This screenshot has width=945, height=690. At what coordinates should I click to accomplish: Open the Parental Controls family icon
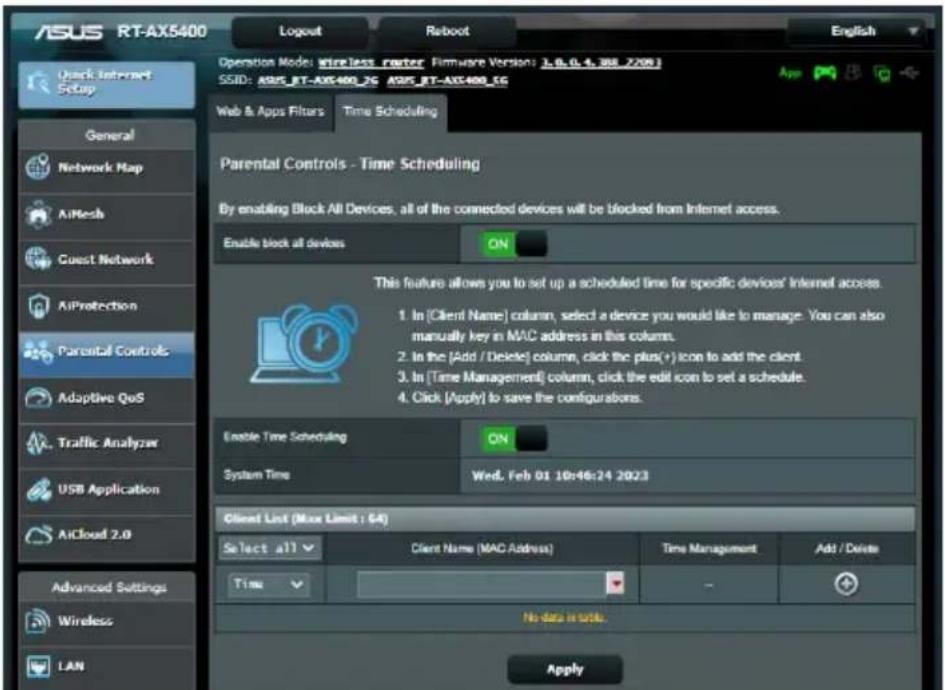[x=37, y=351]
